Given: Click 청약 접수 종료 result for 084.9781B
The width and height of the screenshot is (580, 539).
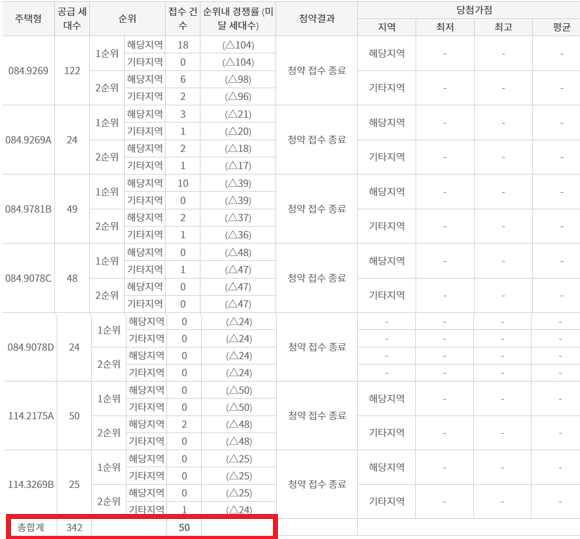Looking at the screenshot, I should click(x=317, y=209).
